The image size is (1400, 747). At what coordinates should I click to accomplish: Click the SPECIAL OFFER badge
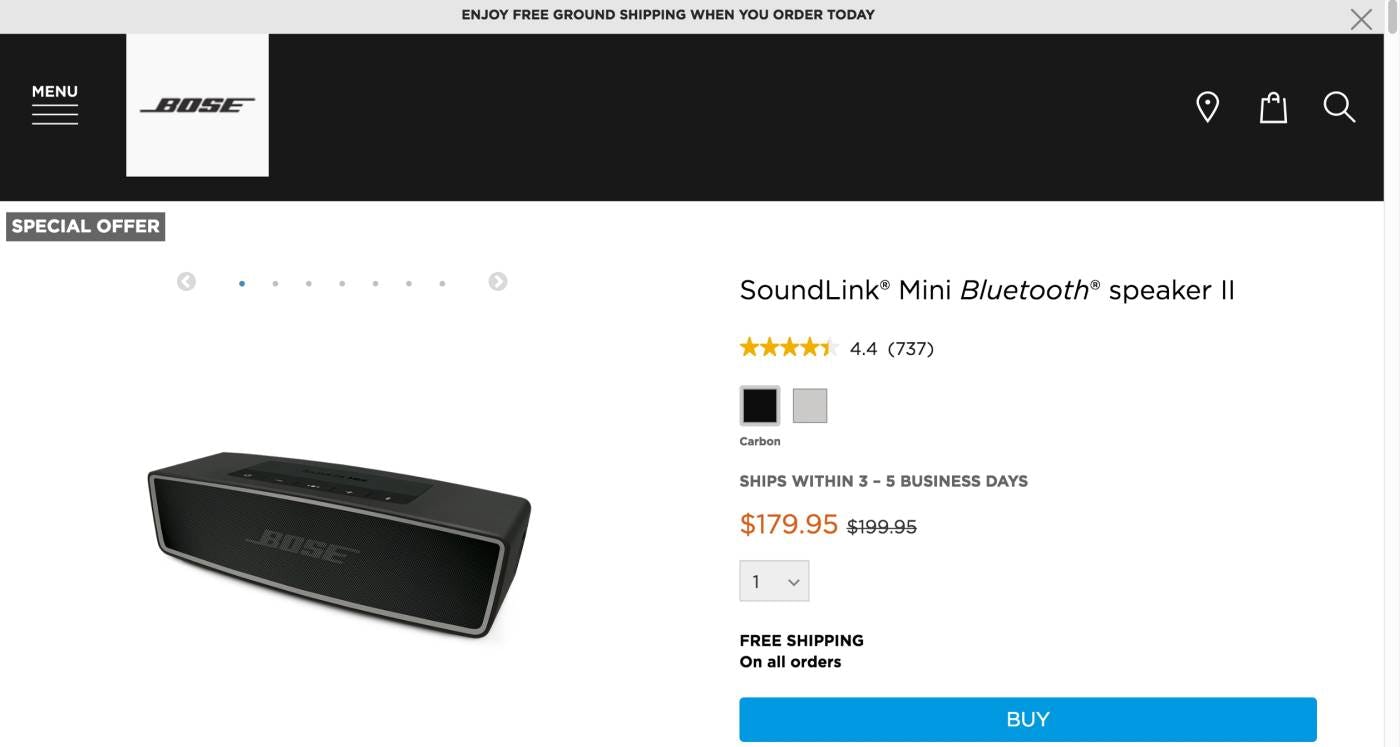(x=85, y=227)
